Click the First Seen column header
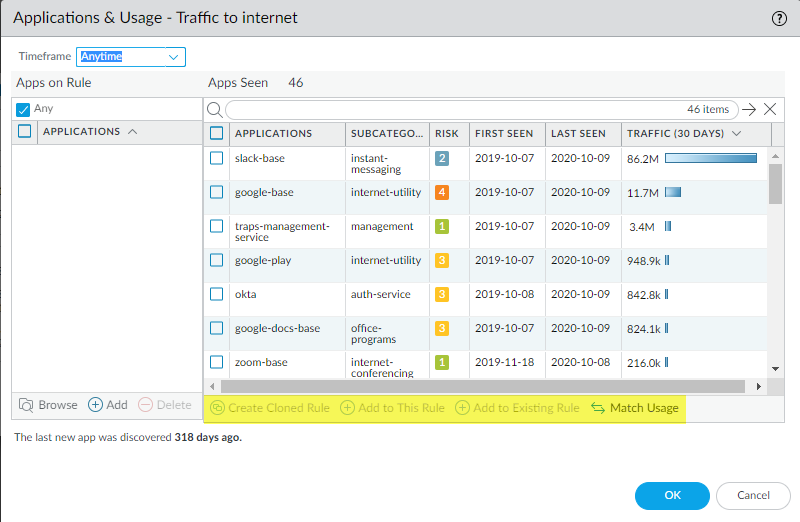The width and height of the screenshot is (800, 522). tap(504, 134)
